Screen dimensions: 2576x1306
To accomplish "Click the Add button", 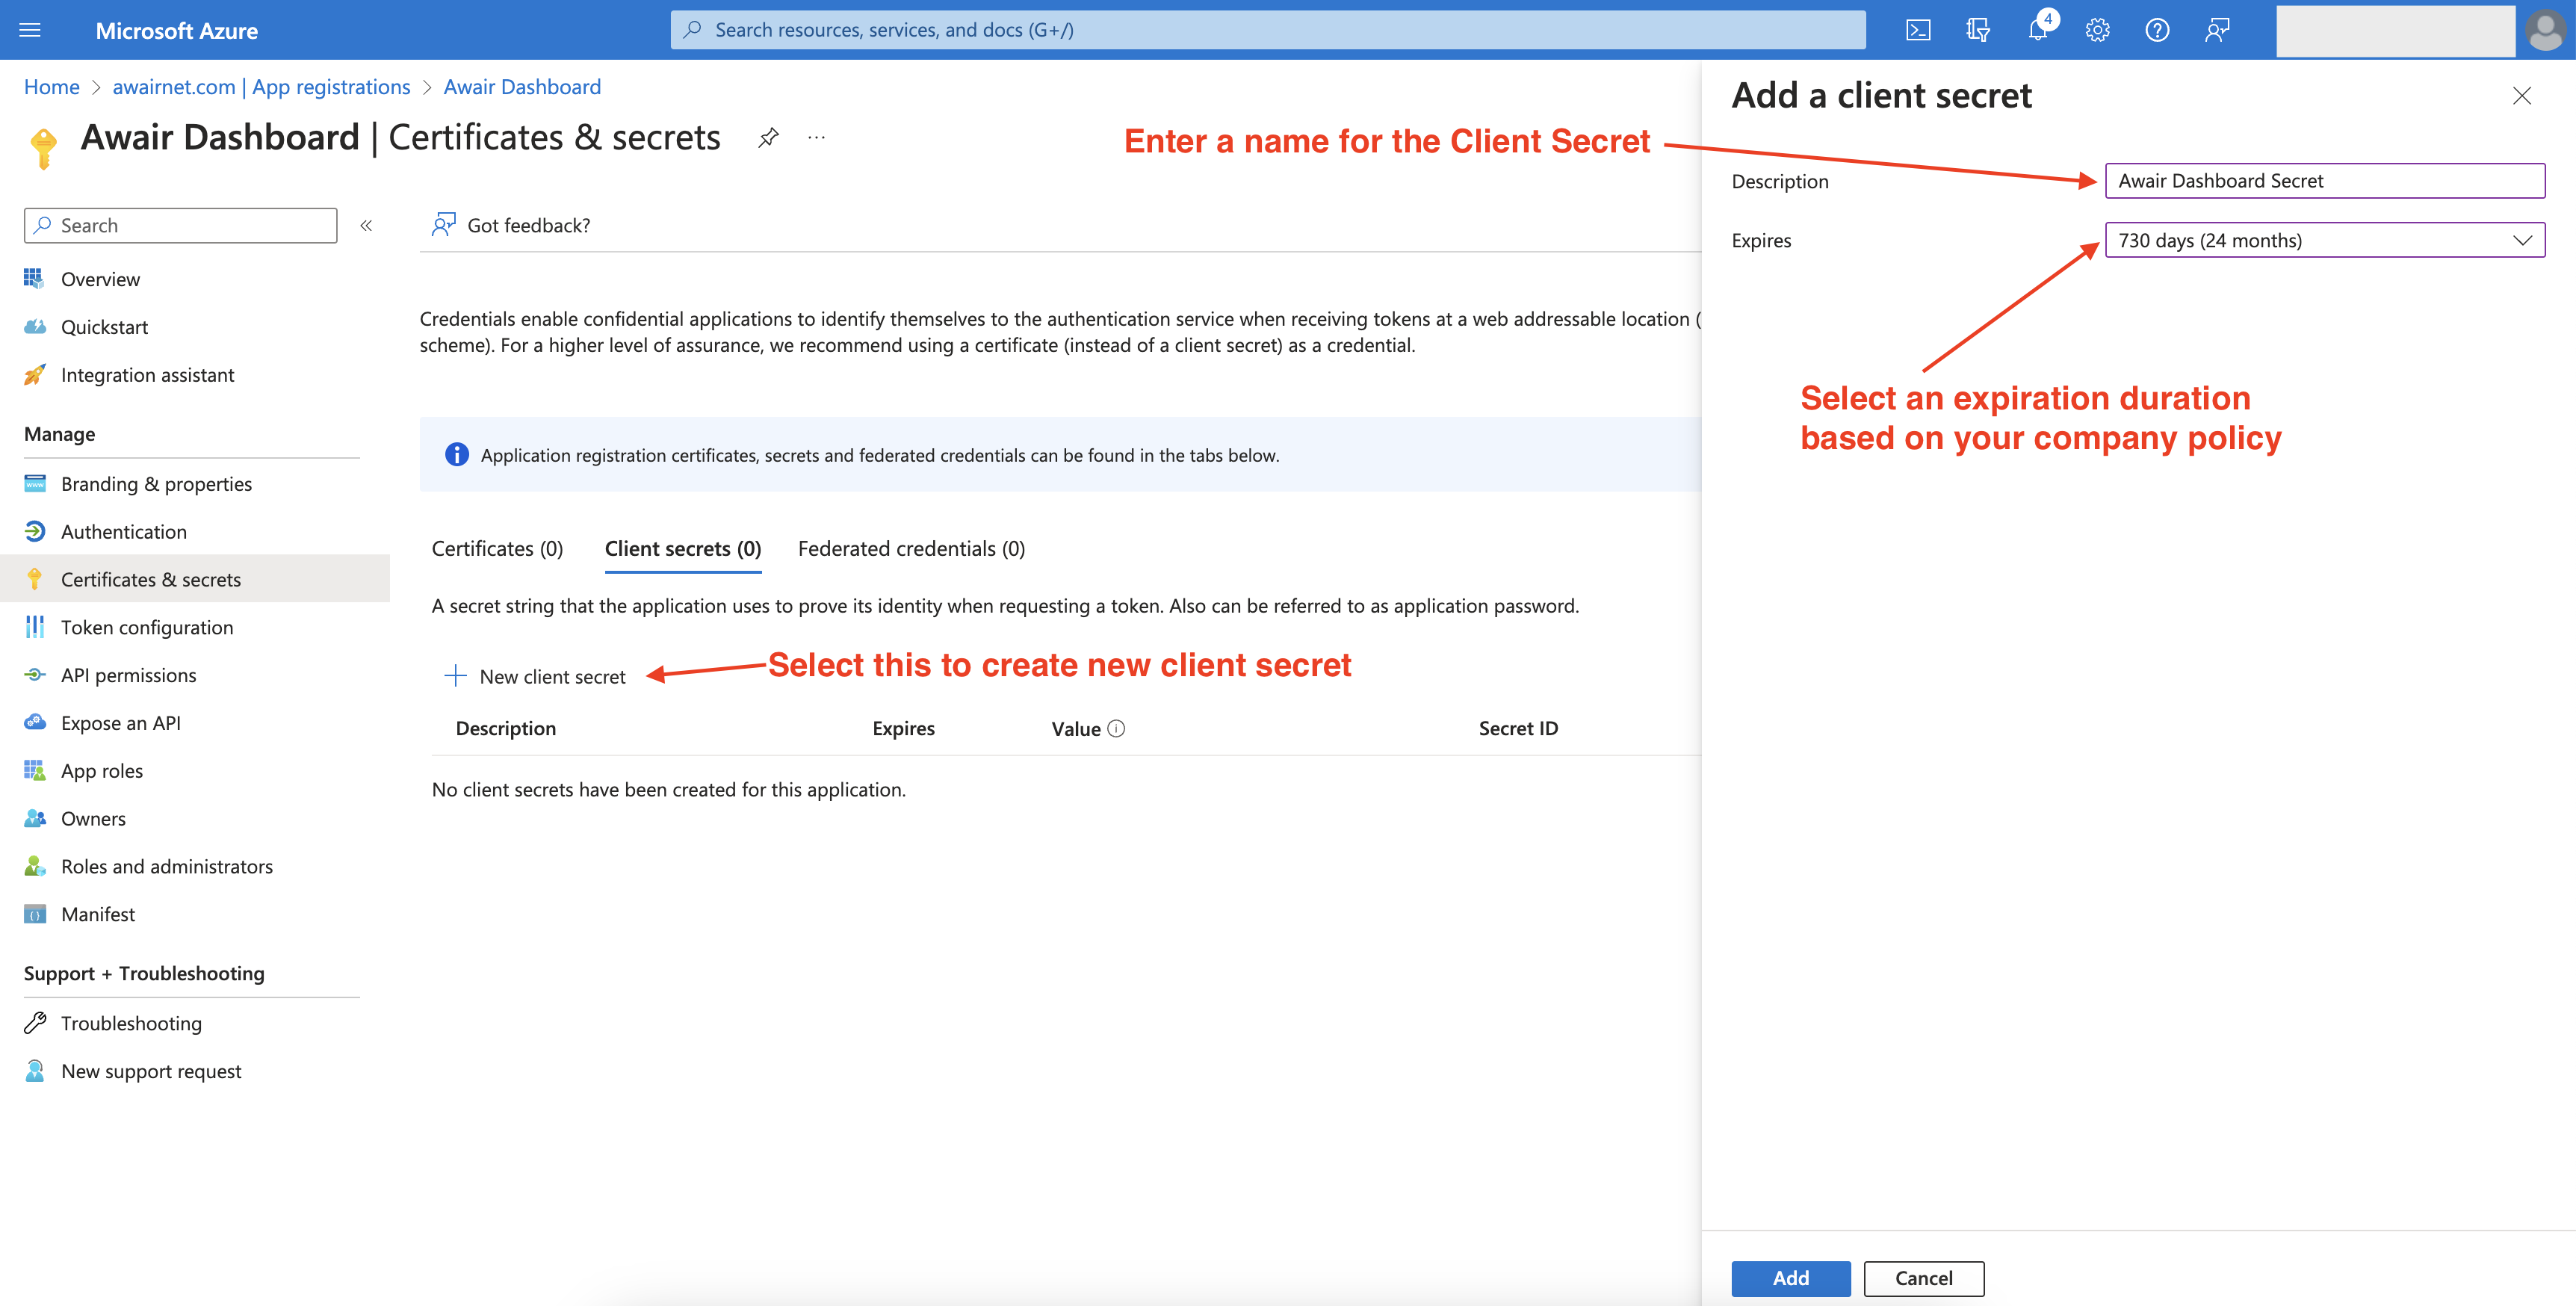I will [1790, 1278].
